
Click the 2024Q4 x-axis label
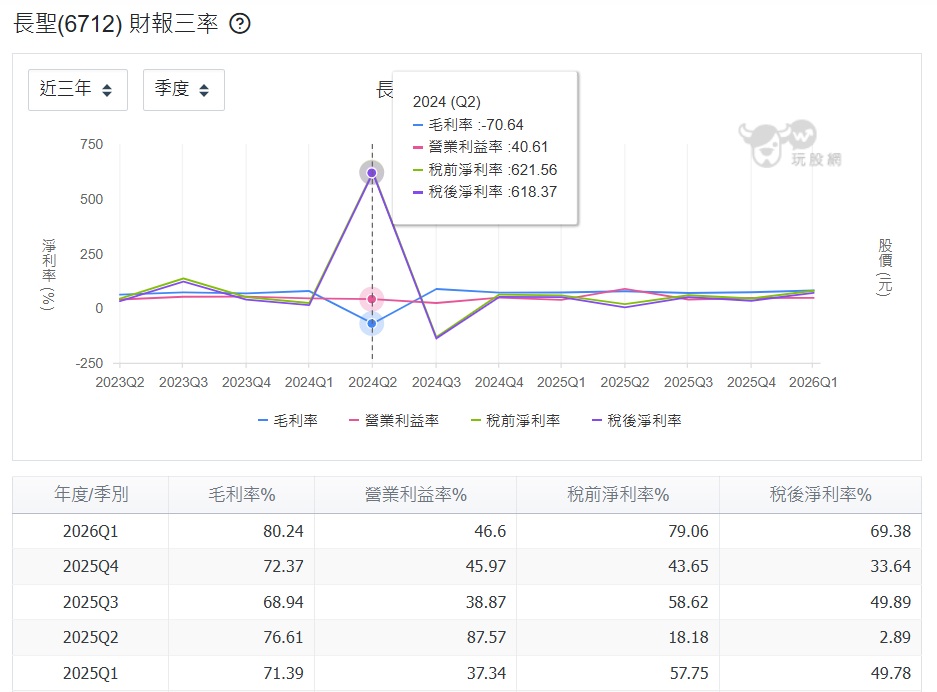pos(499,382)
